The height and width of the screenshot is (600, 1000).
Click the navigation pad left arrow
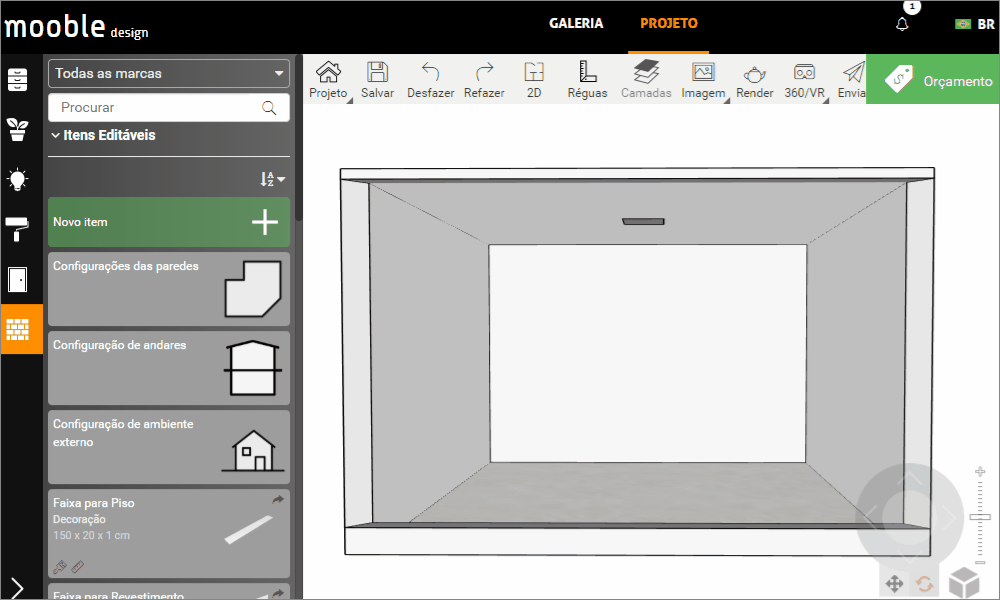pyautogui.click(x=871, y=517)
